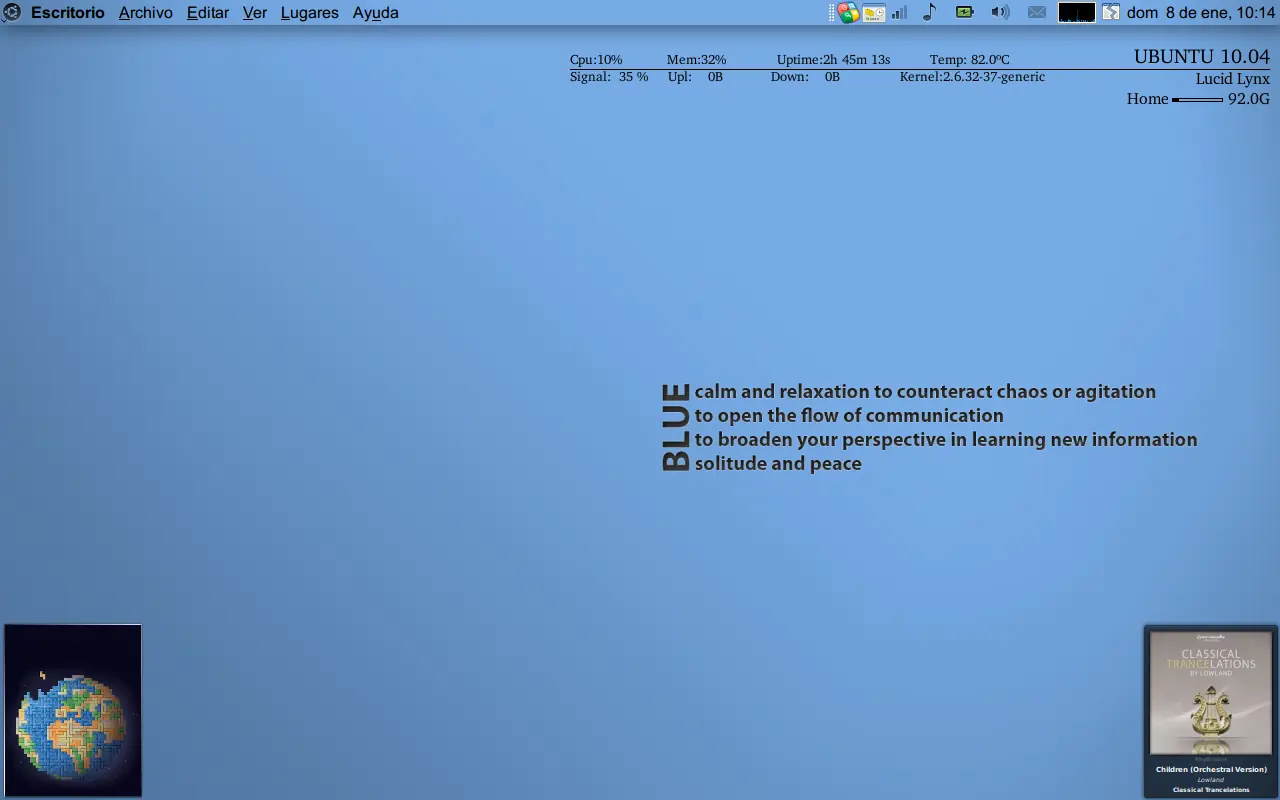Click the colorful four-square tray icon
The width and height of the screenshot is (1280, 800).
848,13
